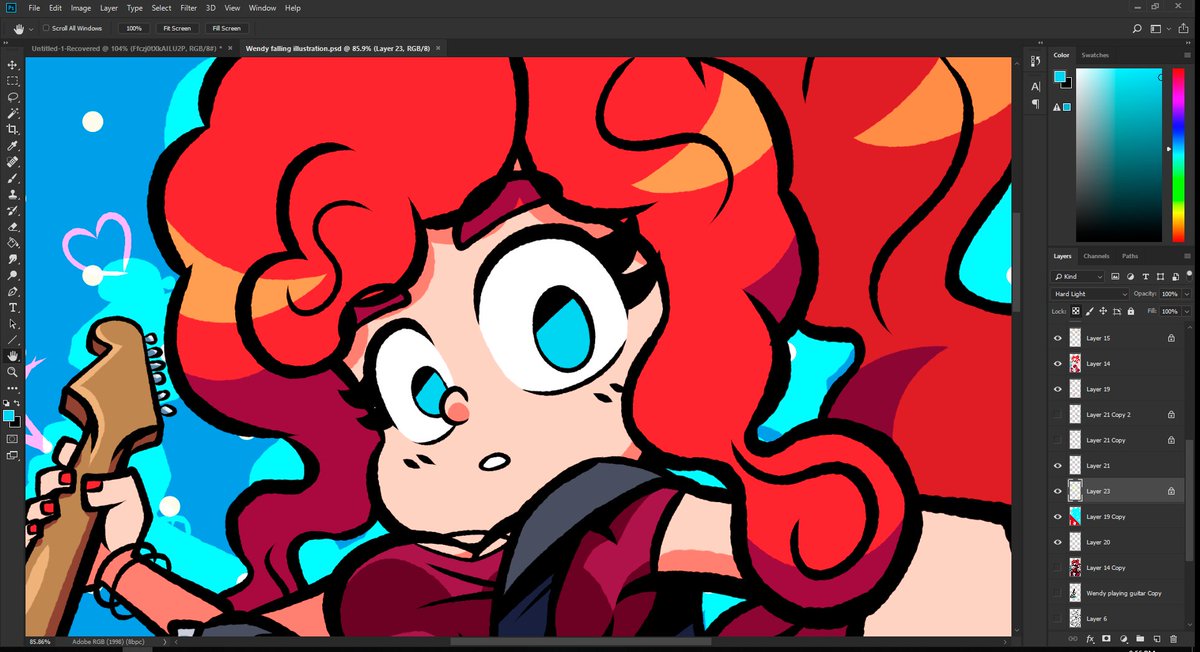The image size is (1200, 652).
Task: Select the Path Selection tool
Action: pos(12,323)
